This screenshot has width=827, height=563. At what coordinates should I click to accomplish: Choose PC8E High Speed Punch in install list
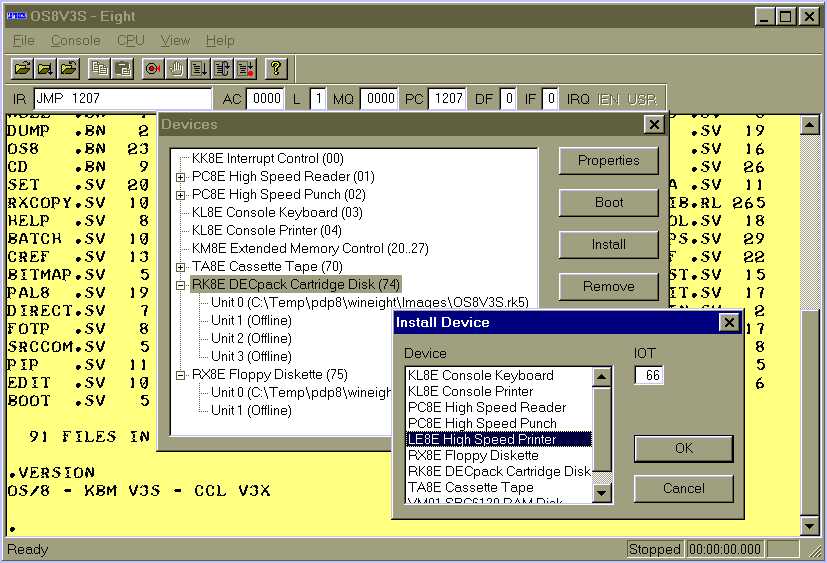tap(498, 423)
